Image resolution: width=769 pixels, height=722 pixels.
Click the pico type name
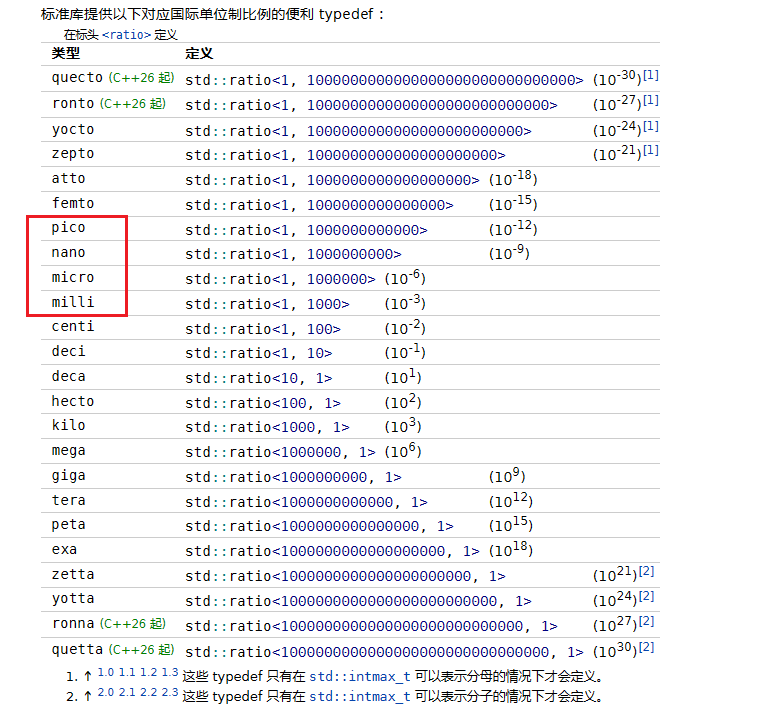tap(69, 228)
